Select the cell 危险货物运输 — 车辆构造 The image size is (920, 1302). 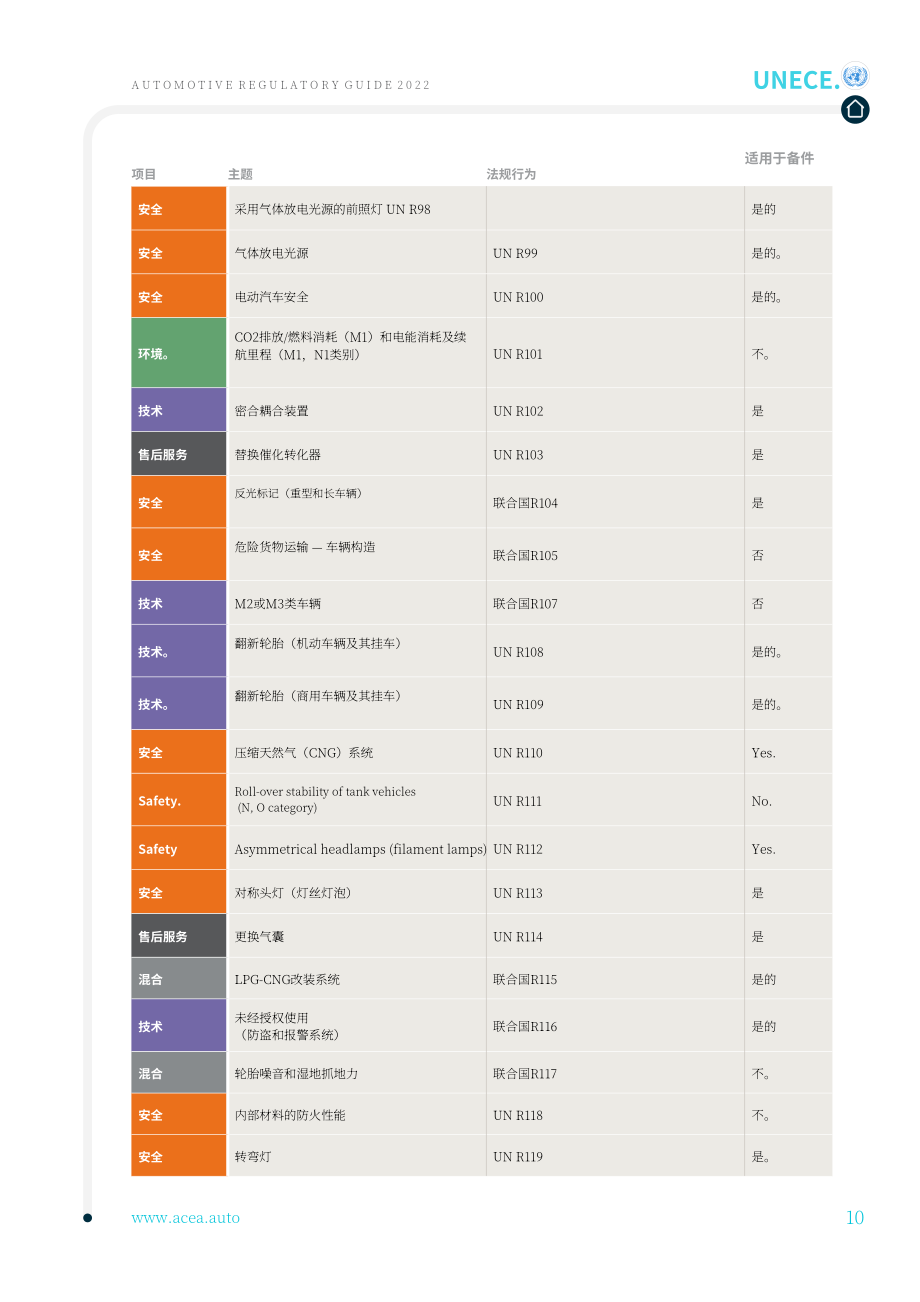click(x=357, y=555)
